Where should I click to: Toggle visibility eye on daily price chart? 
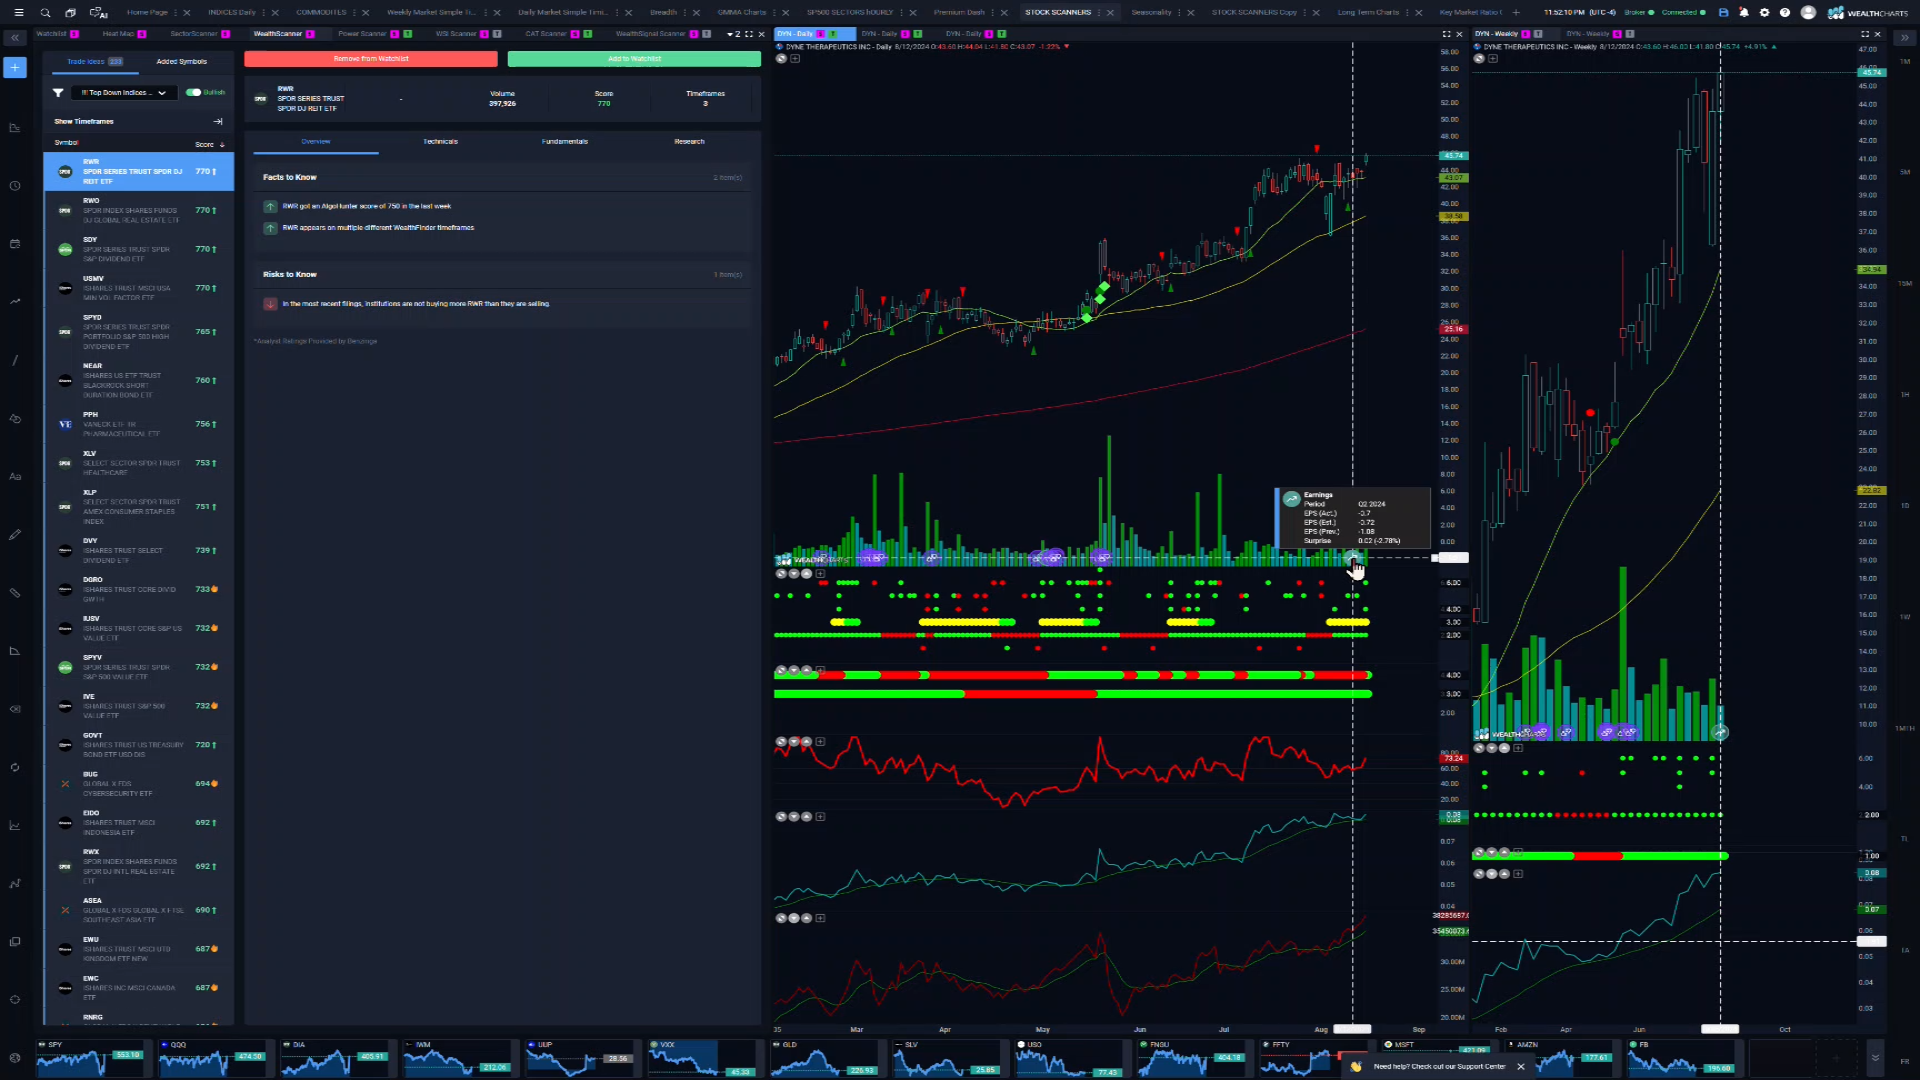pos(781,59)
